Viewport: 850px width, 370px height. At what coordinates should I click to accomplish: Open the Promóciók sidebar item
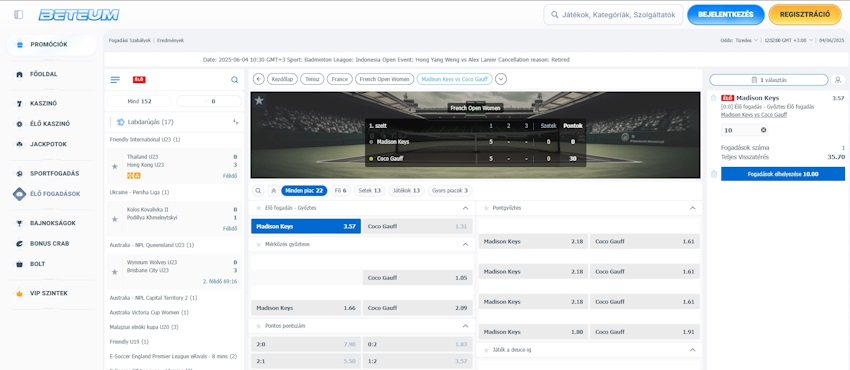click(51, 44)
